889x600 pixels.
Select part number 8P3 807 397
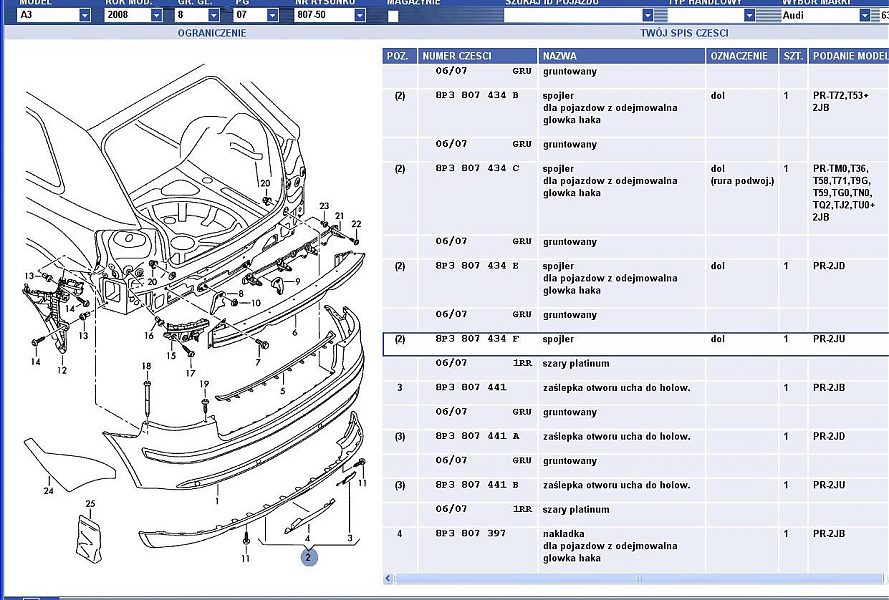click(471, 534)
